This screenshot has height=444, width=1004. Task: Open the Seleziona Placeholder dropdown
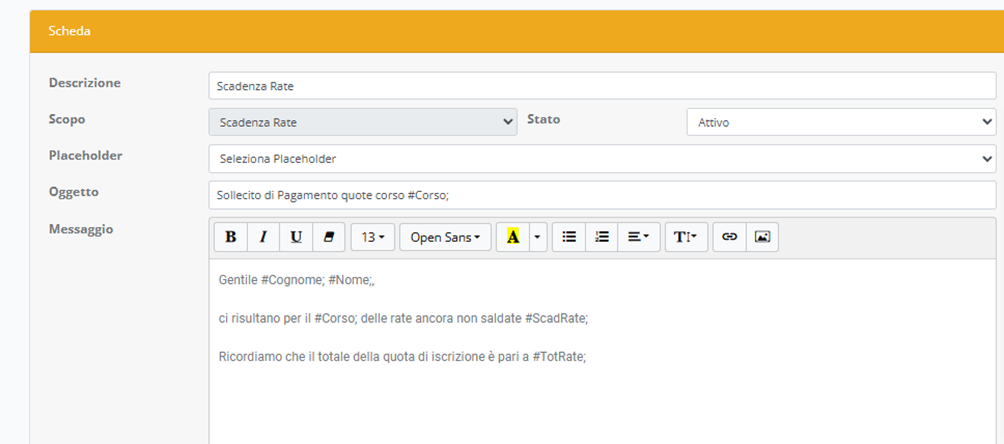pyautogui.click(x=601, y=159)
